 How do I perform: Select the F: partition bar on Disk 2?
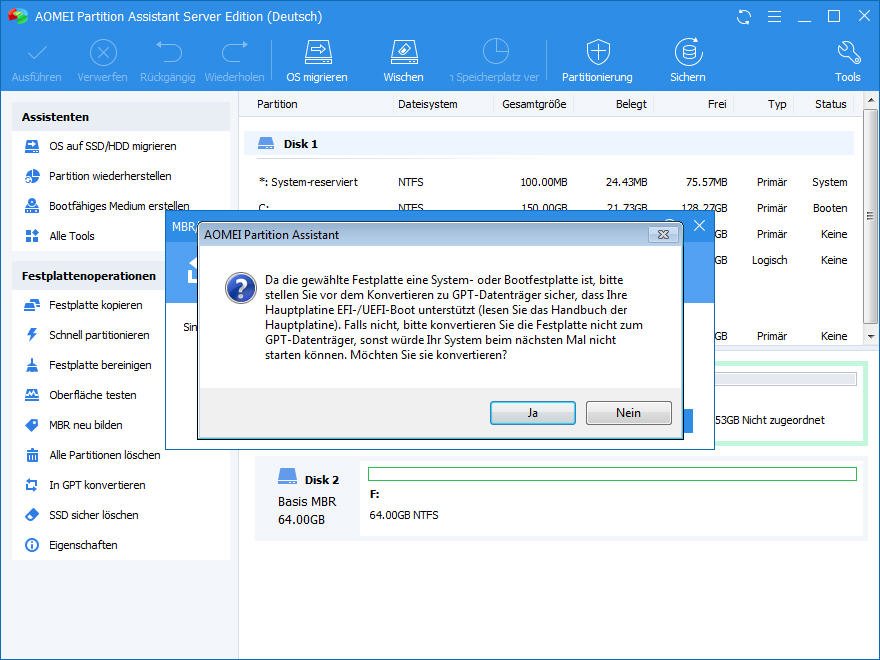point(612,474)
